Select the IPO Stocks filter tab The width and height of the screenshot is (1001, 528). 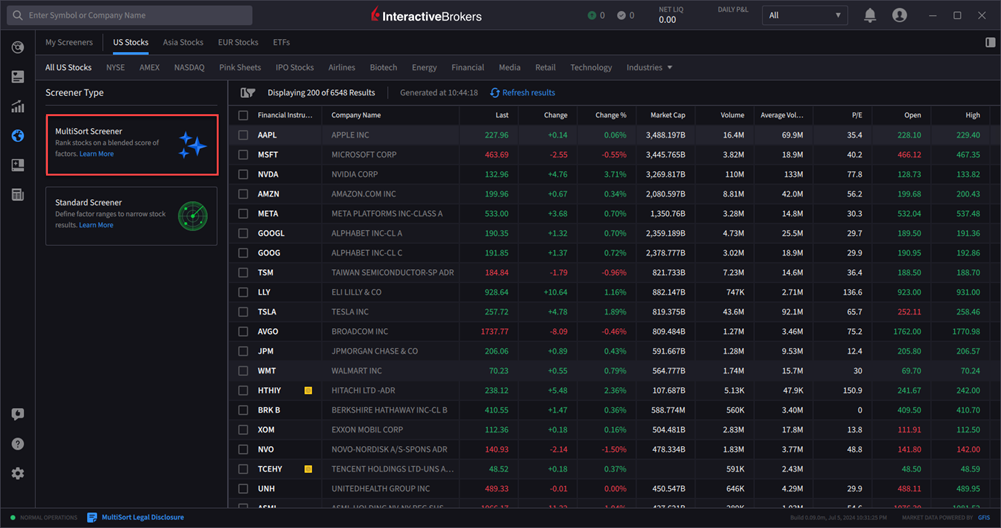pyautogui.click(x=294, y=67)
